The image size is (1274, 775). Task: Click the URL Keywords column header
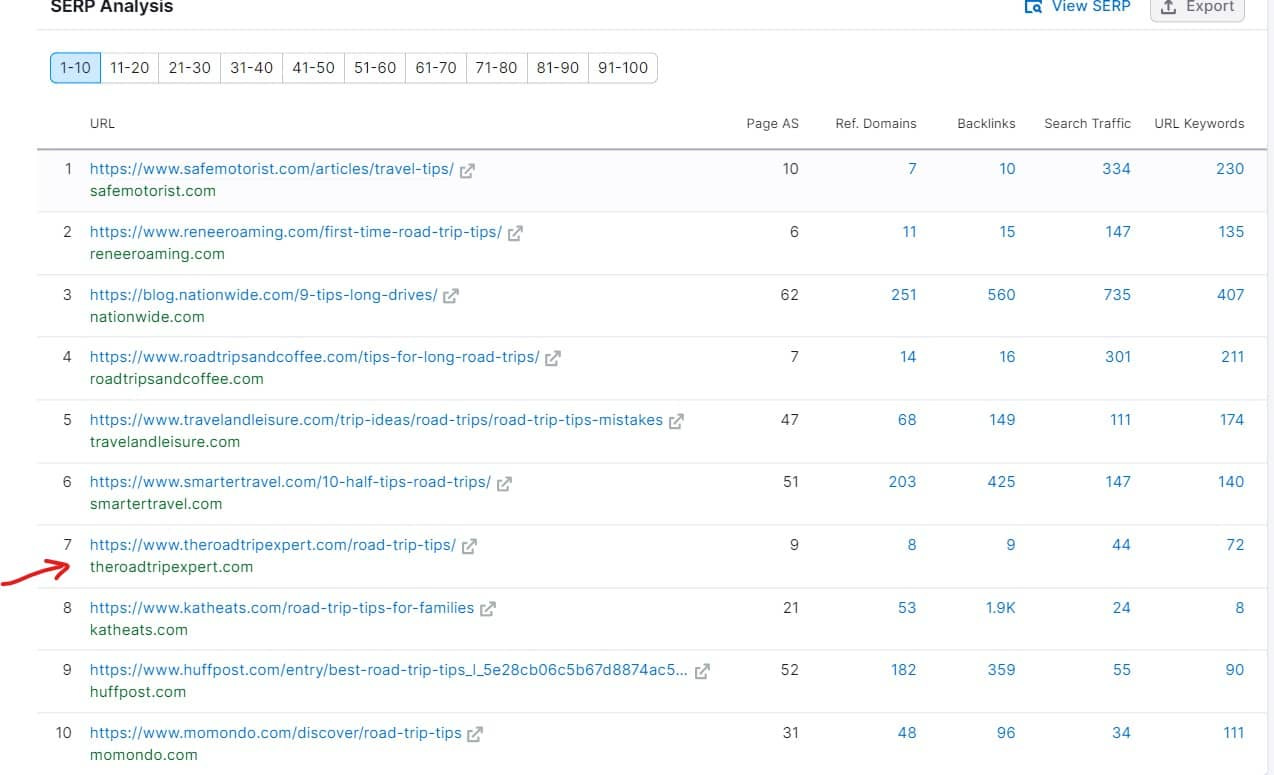[x=1199, y=124]
